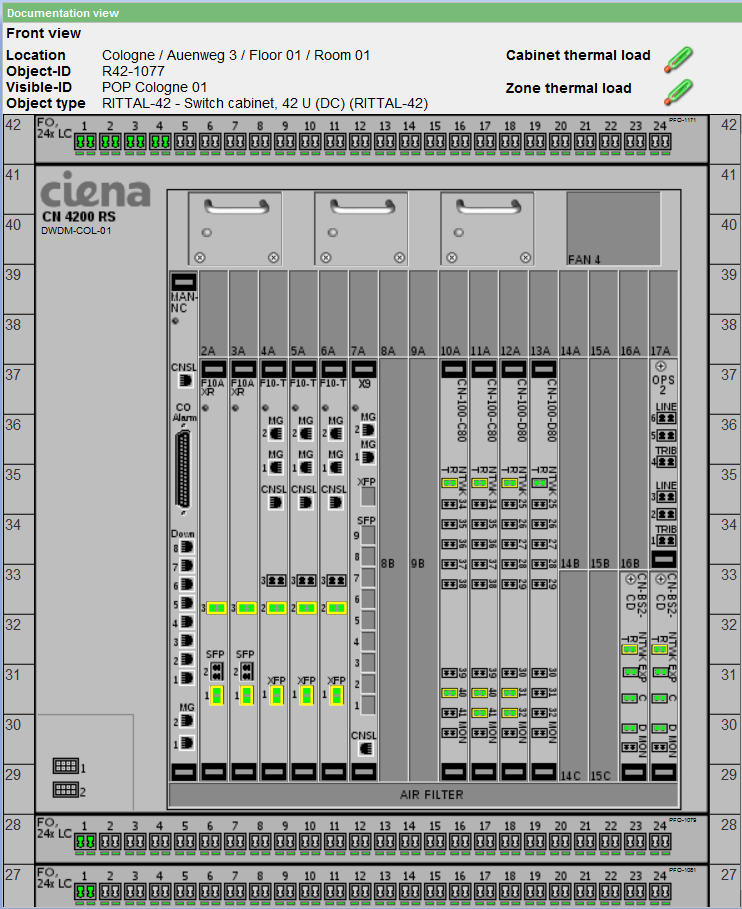Click Down port 8 on the management card
The height and width of the screenshot is (909, 742).
click(x=186, y=549)
